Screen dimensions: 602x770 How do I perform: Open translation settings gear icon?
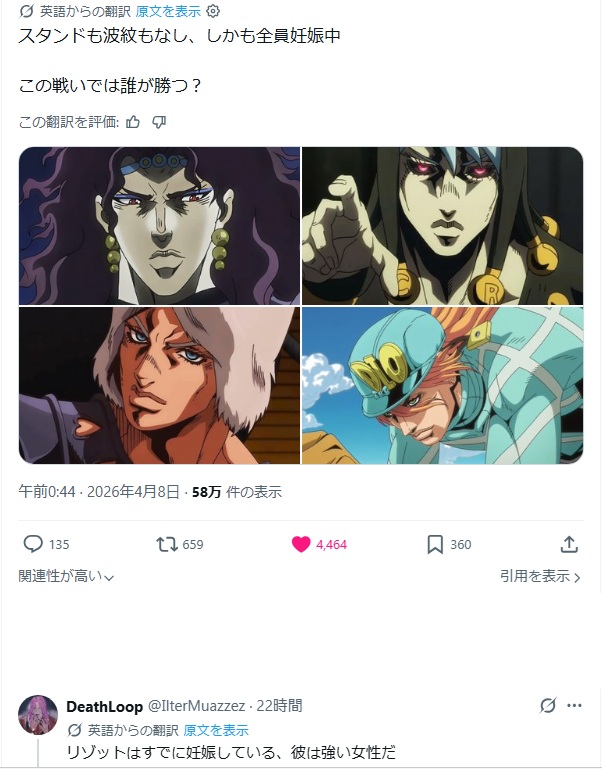pyautogui.click(x=213, y=11)
